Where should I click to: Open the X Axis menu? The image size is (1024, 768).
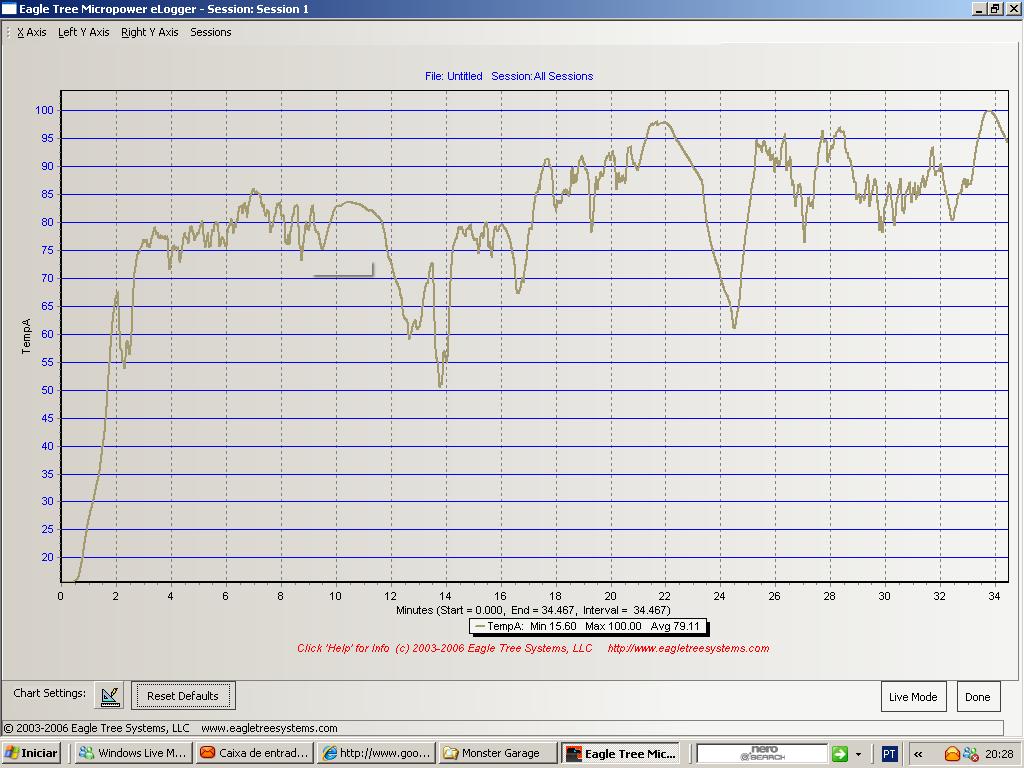pos(32,32)
